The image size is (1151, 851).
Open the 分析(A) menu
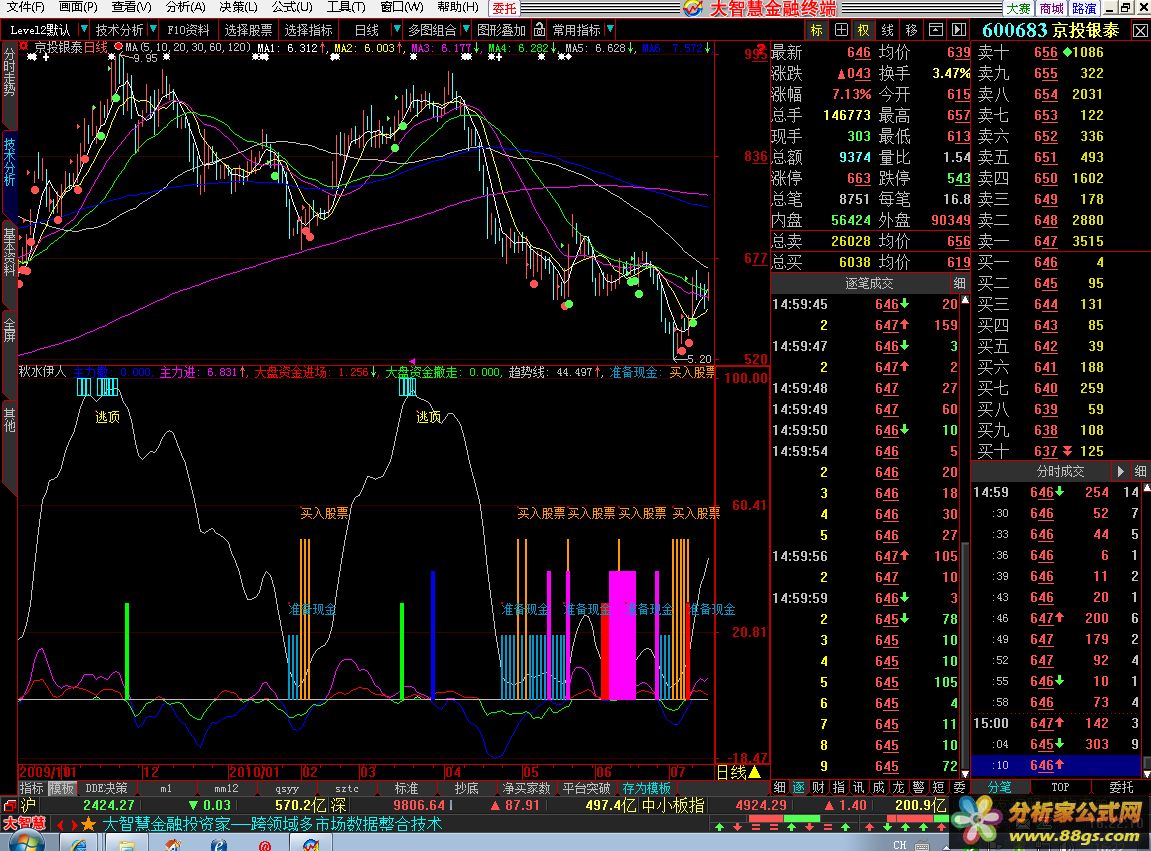click(x=186, y=7)
